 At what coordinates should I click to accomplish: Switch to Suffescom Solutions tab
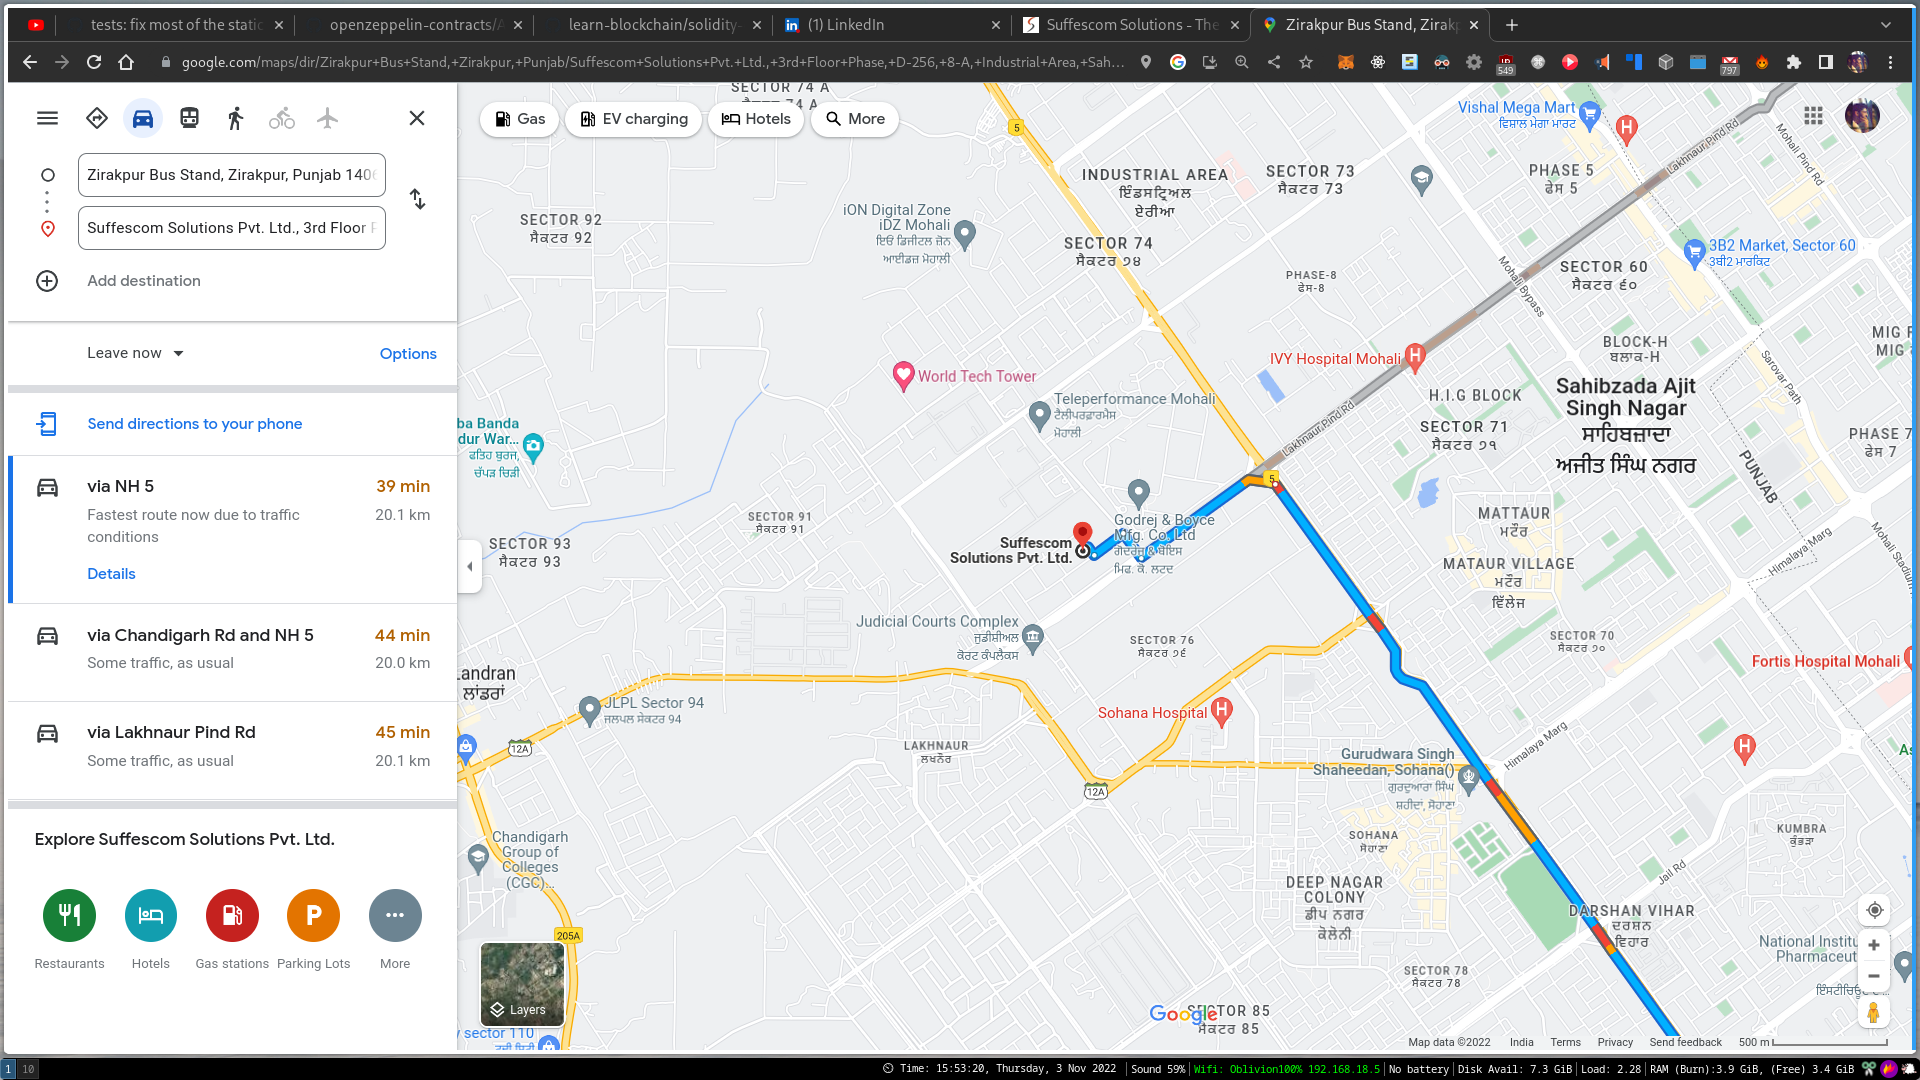[x=1132, y=24]
